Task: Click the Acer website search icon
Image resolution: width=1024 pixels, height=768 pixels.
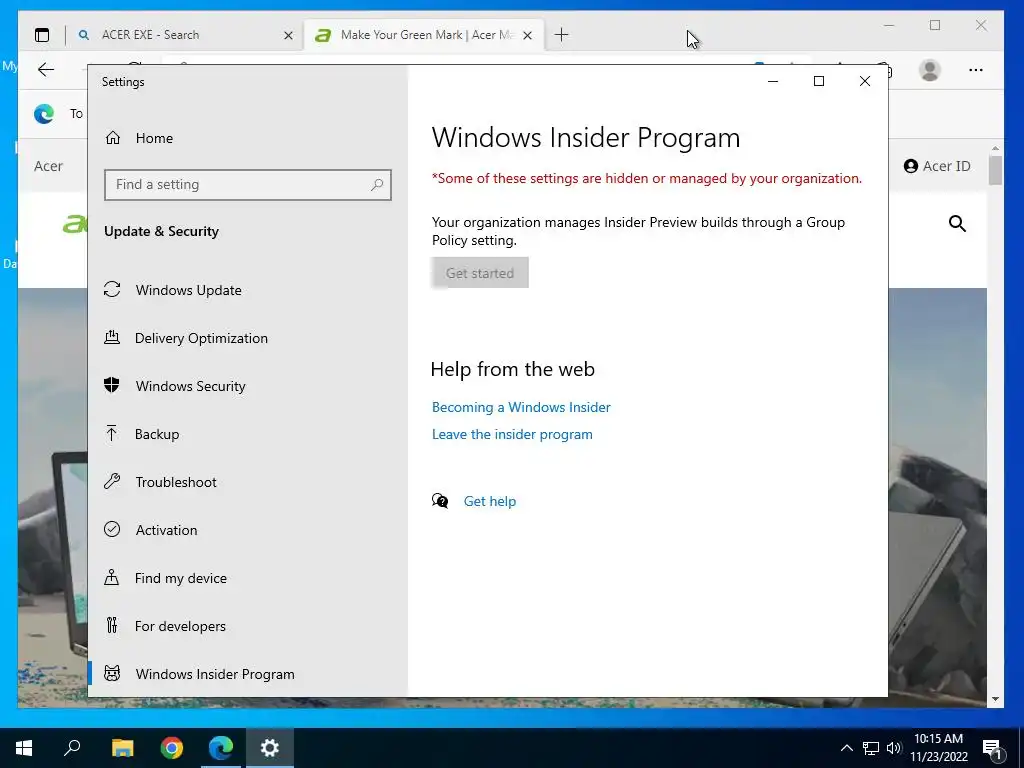Action: (x=957, y=224)
